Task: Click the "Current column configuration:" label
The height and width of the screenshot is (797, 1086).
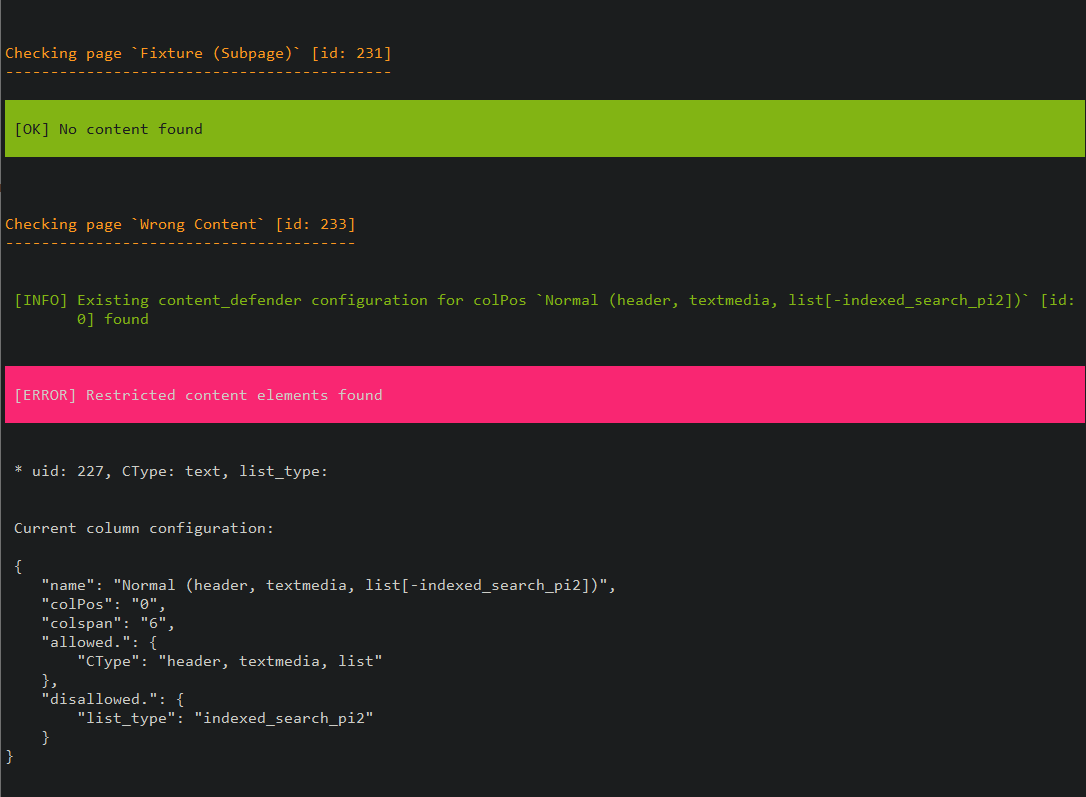Action: pos(144,528)
